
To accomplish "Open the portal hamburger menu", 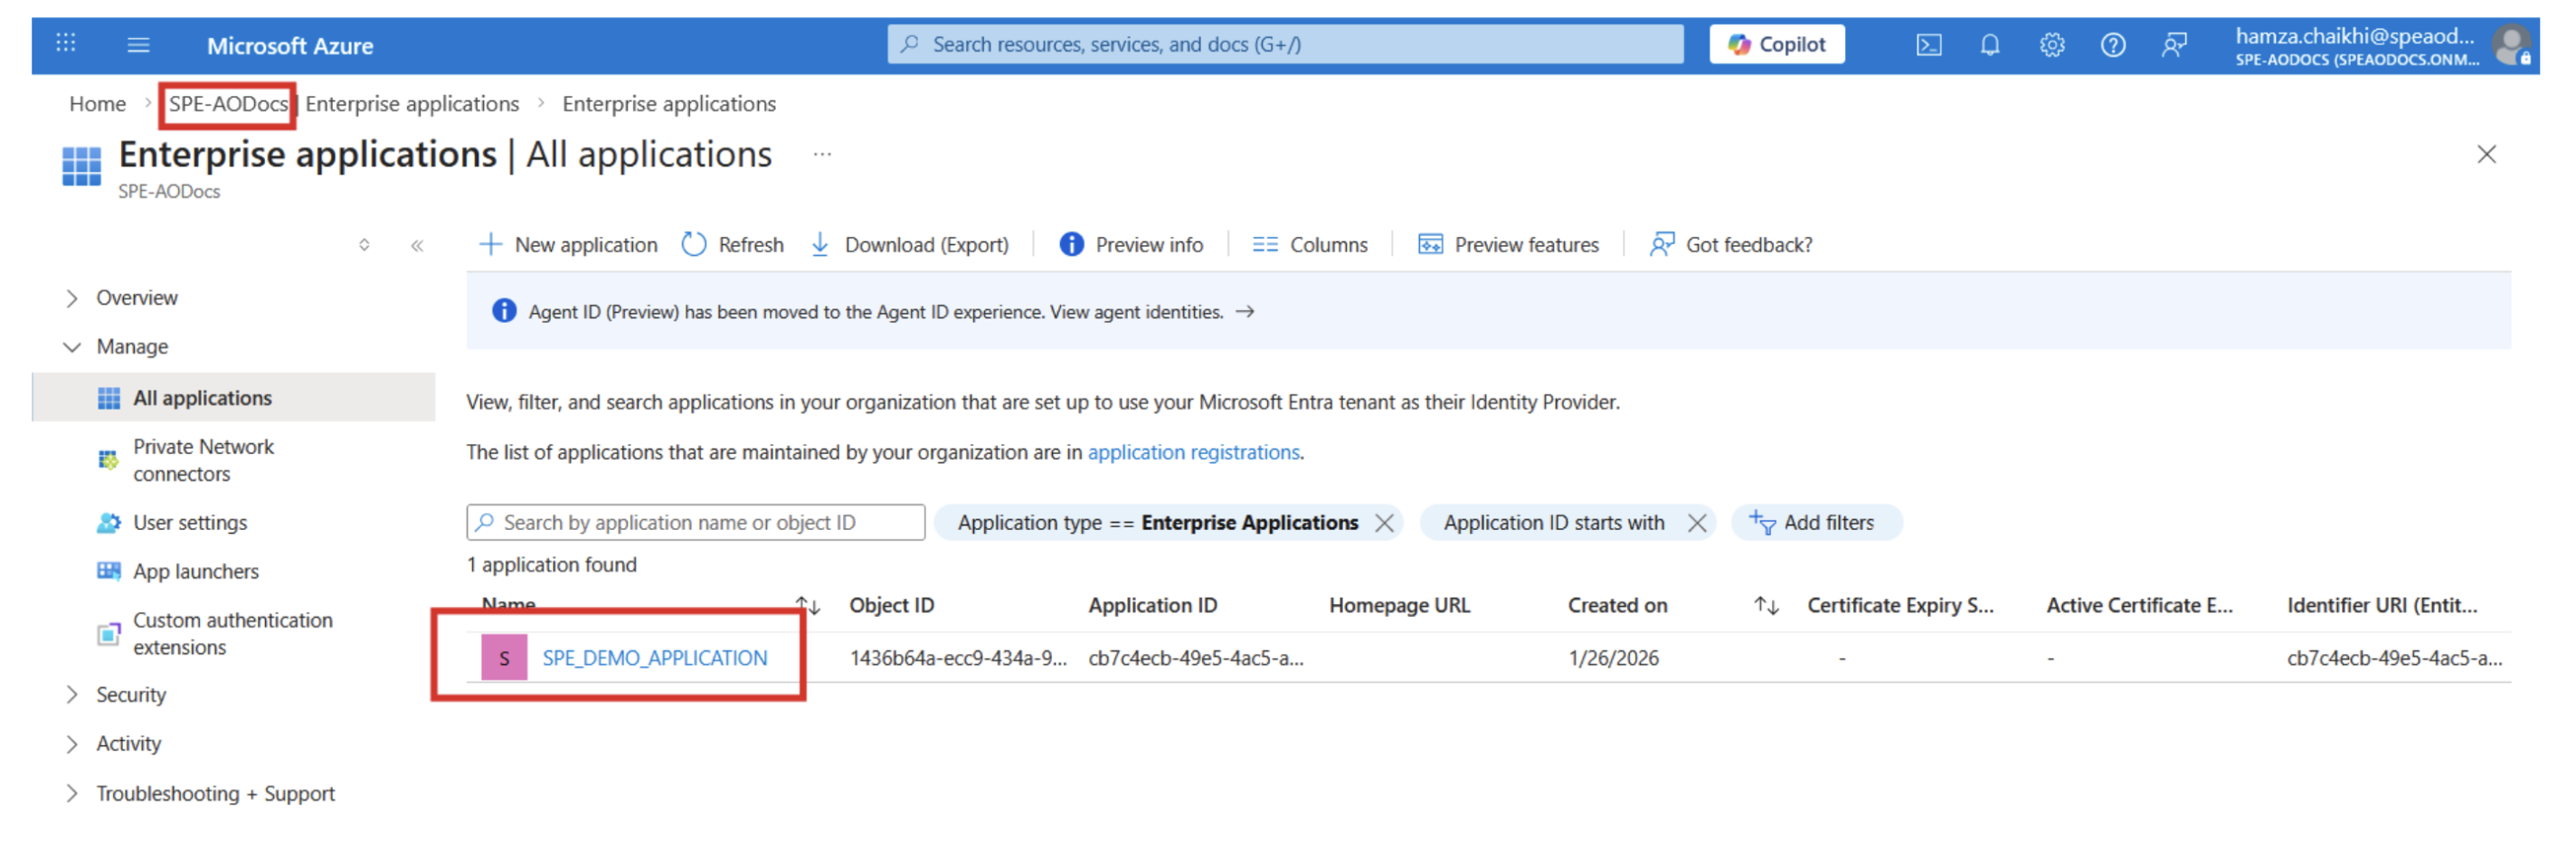I will click(x=139, y=45).
